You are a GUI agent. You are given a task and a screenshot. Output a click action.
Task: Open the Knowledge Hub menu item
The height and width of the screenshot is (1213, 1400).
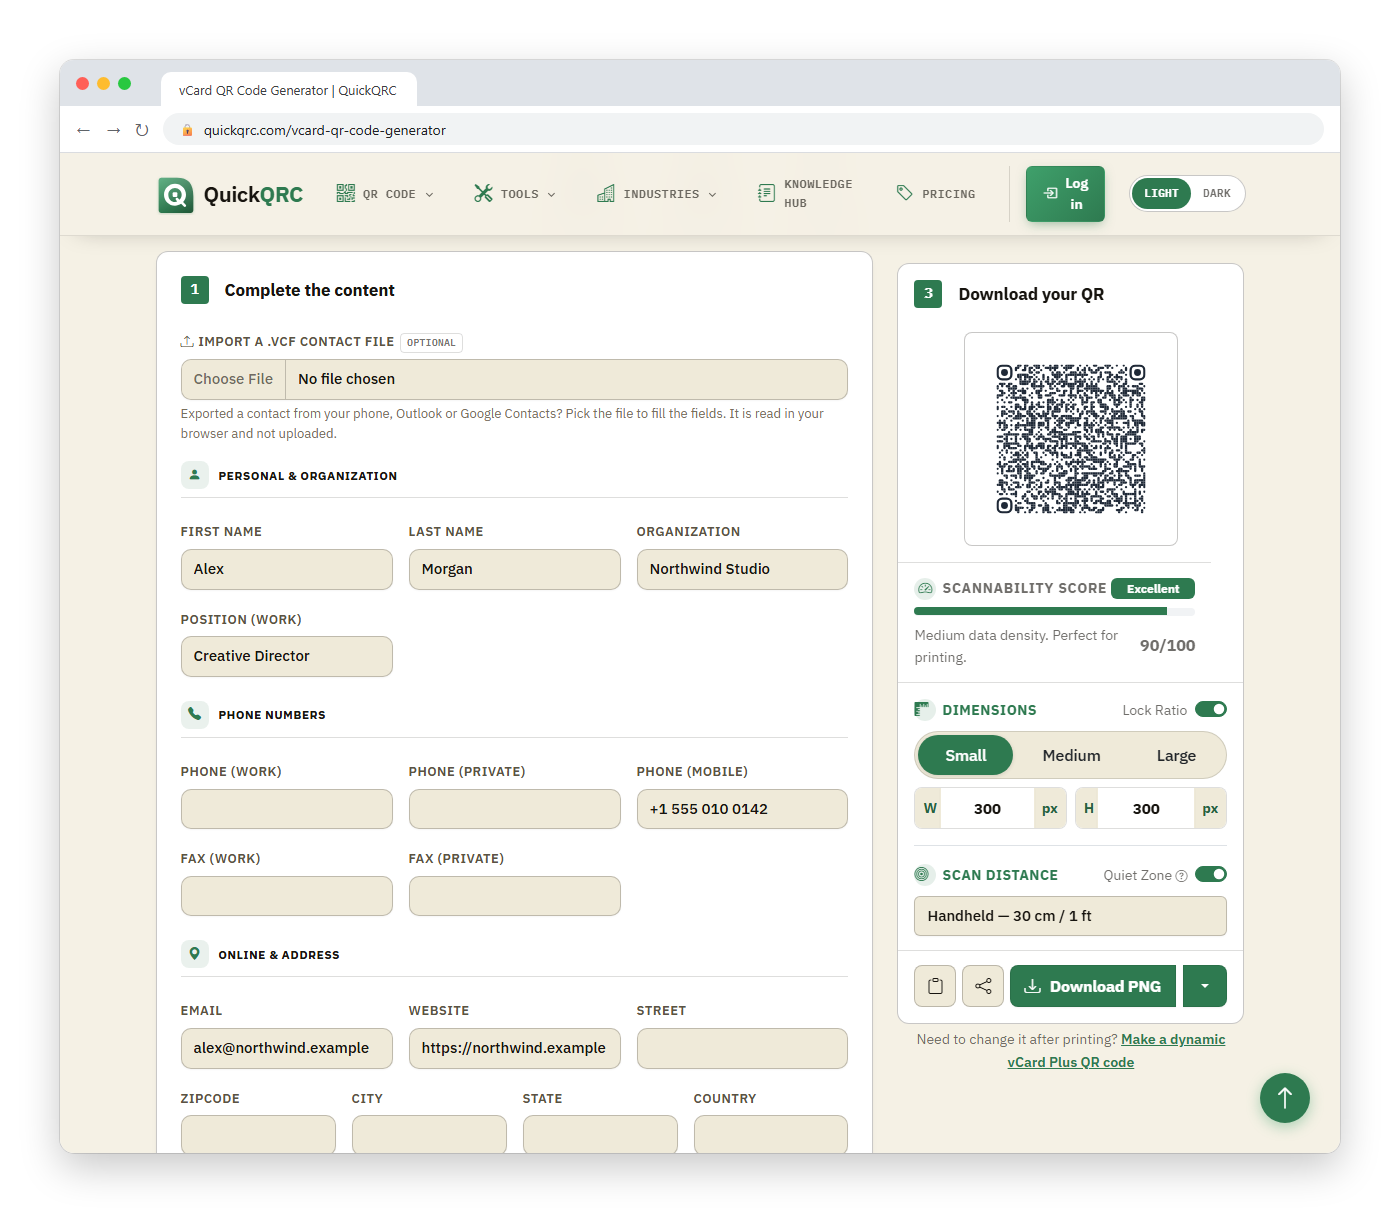point(805,193)
